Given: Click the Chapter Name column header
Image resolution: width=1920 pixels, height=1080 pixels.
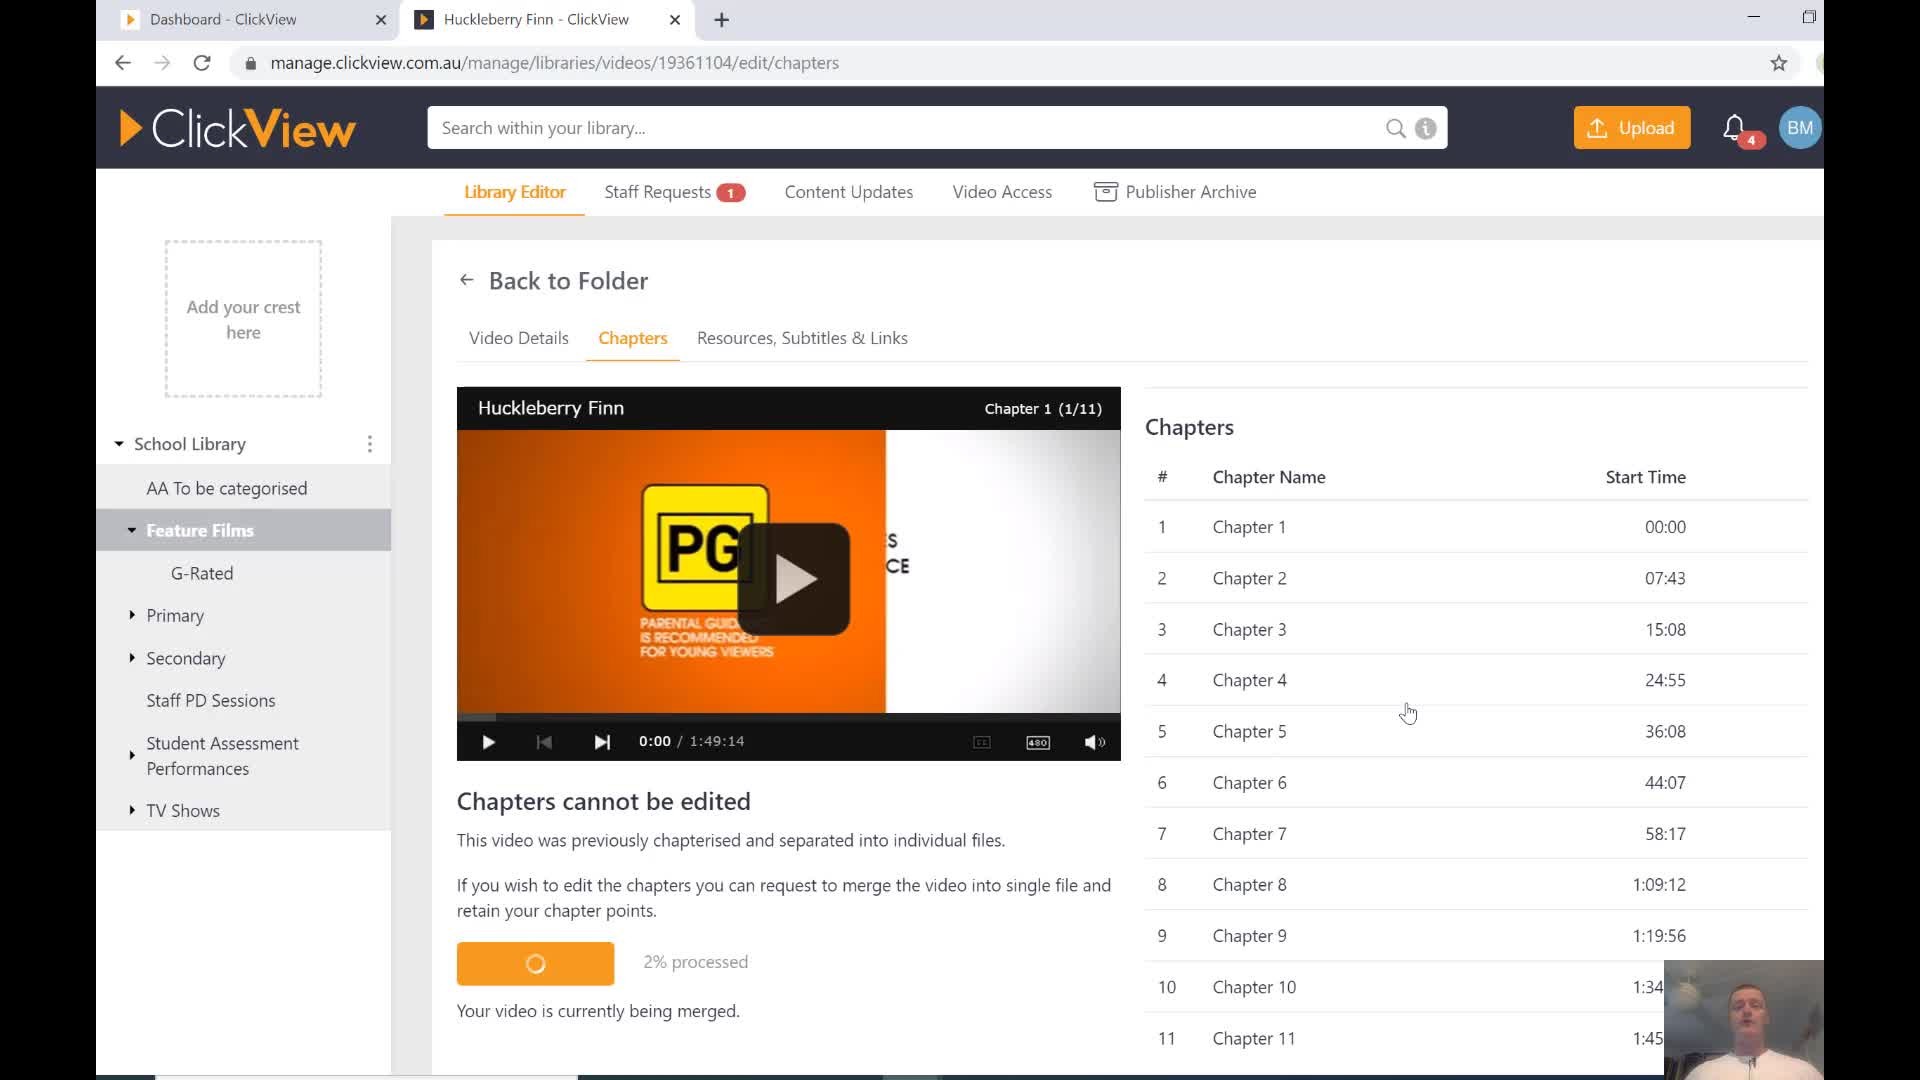Looking at the screenshot, I should tap(1269, 477).
